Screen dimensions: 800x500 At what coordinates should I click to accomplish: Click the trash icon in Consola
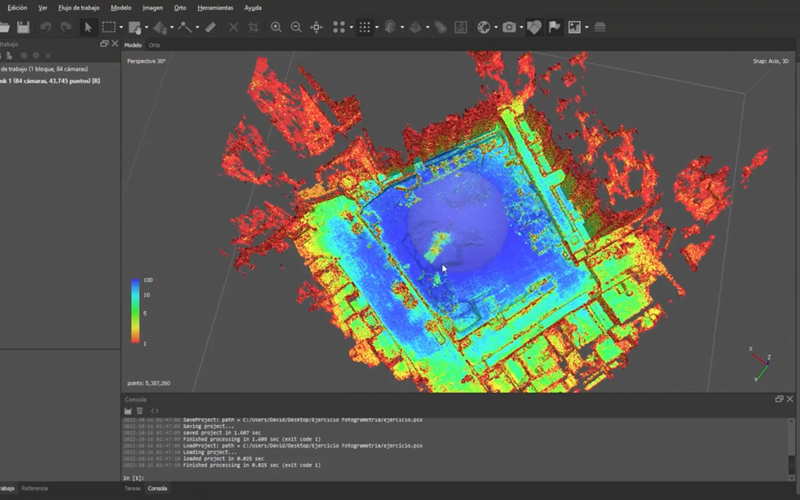[139, 410]
